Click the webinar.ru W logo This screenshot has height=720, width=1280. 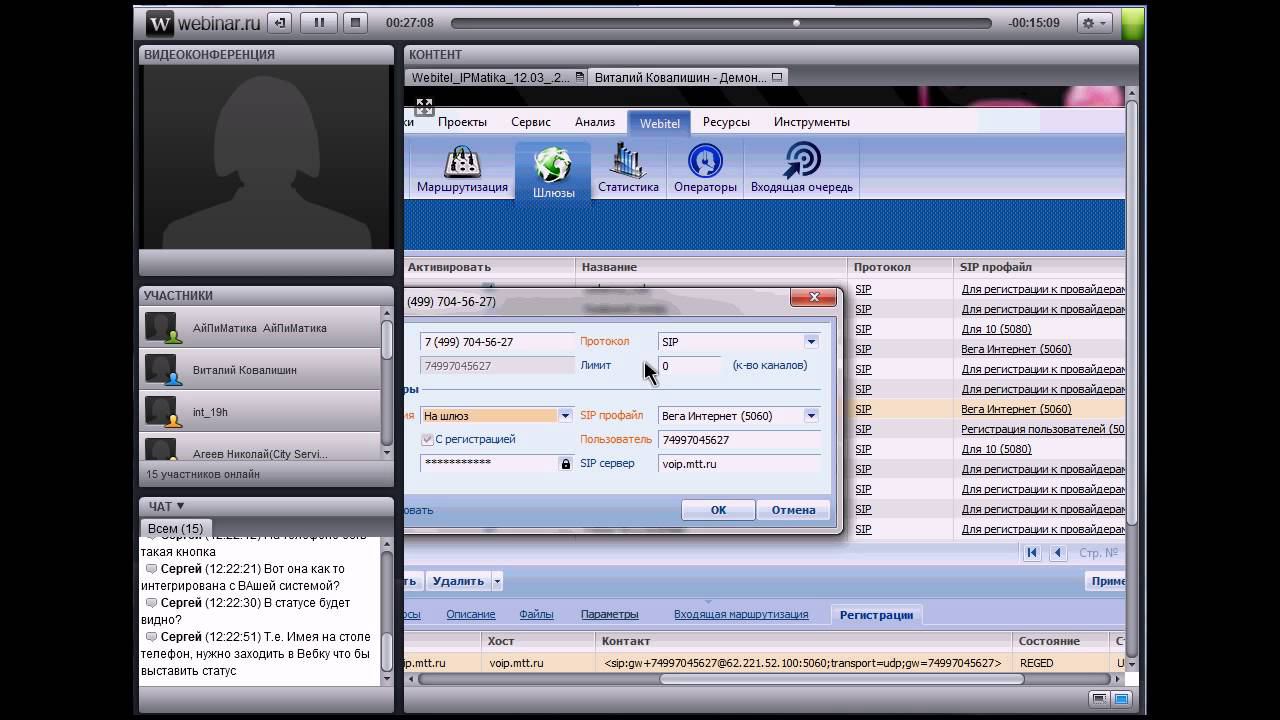click(x=160, y=22)
